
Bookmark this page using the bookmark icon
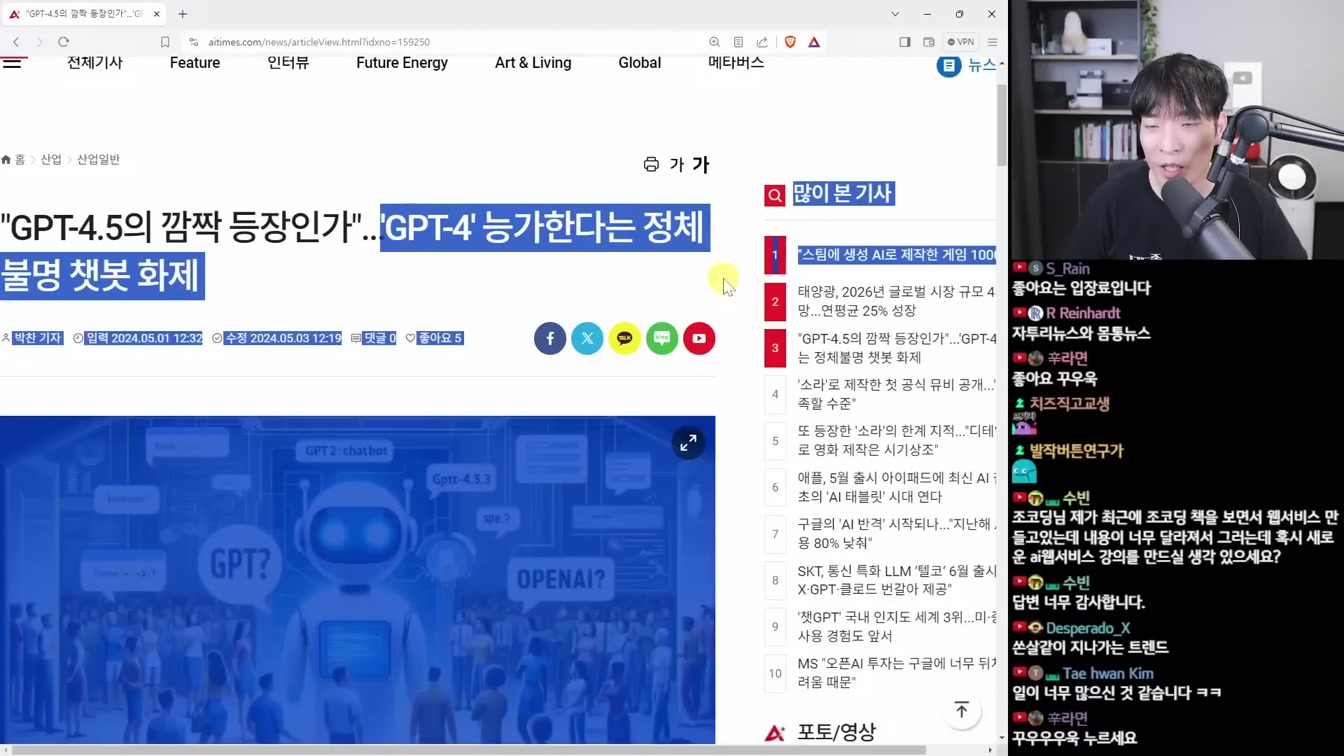[165, 42]
